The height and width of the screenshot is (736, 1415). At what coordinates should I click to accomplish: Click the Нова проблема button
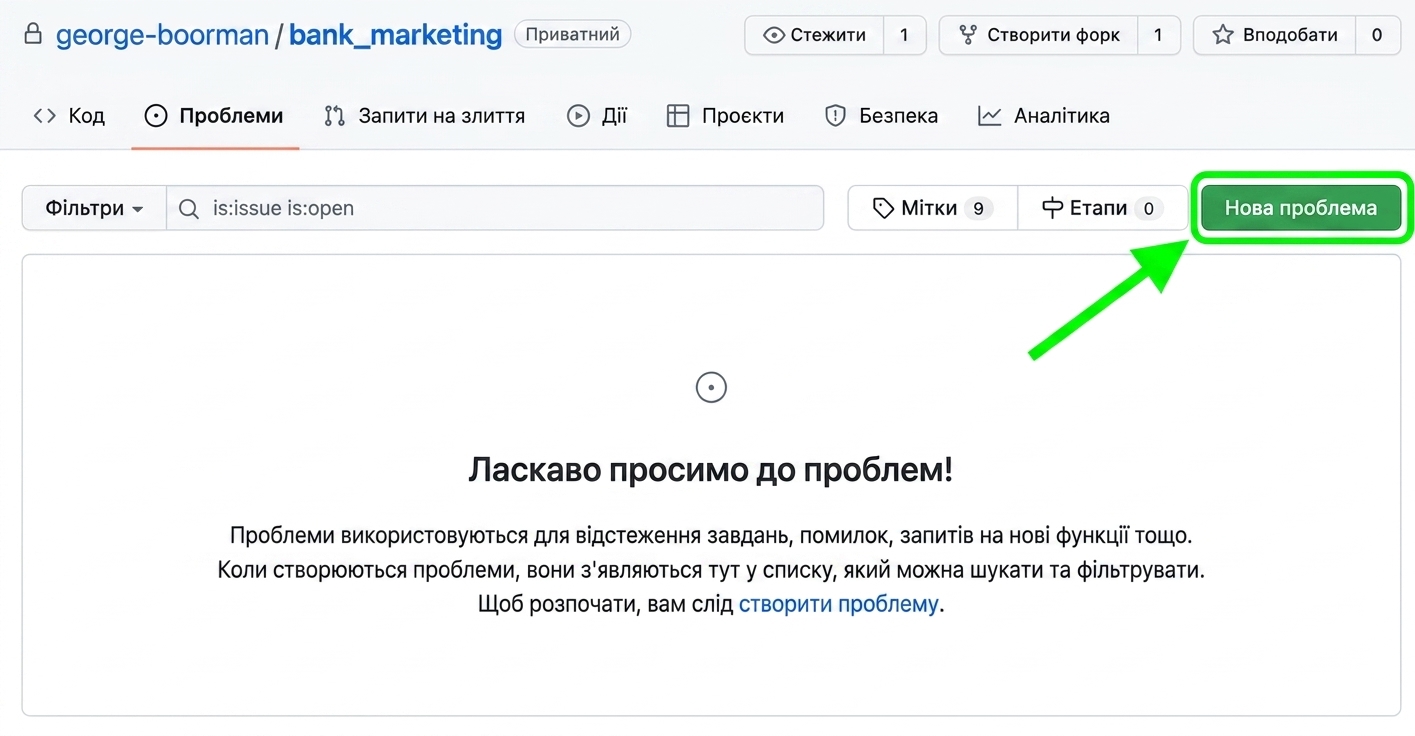pos(1301,208)
